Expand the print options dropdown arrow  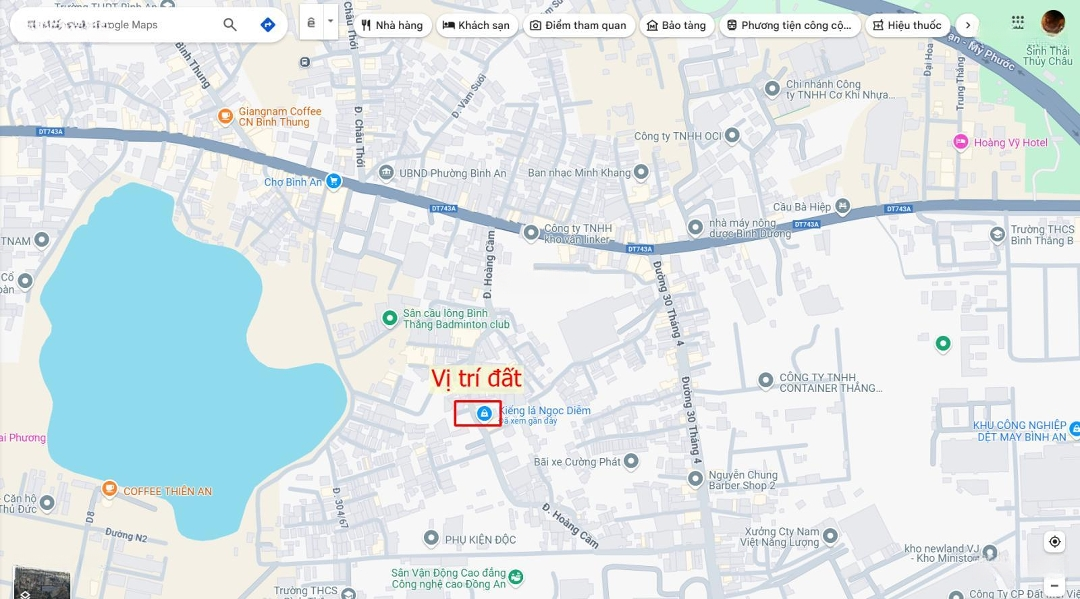pos(331,22)
